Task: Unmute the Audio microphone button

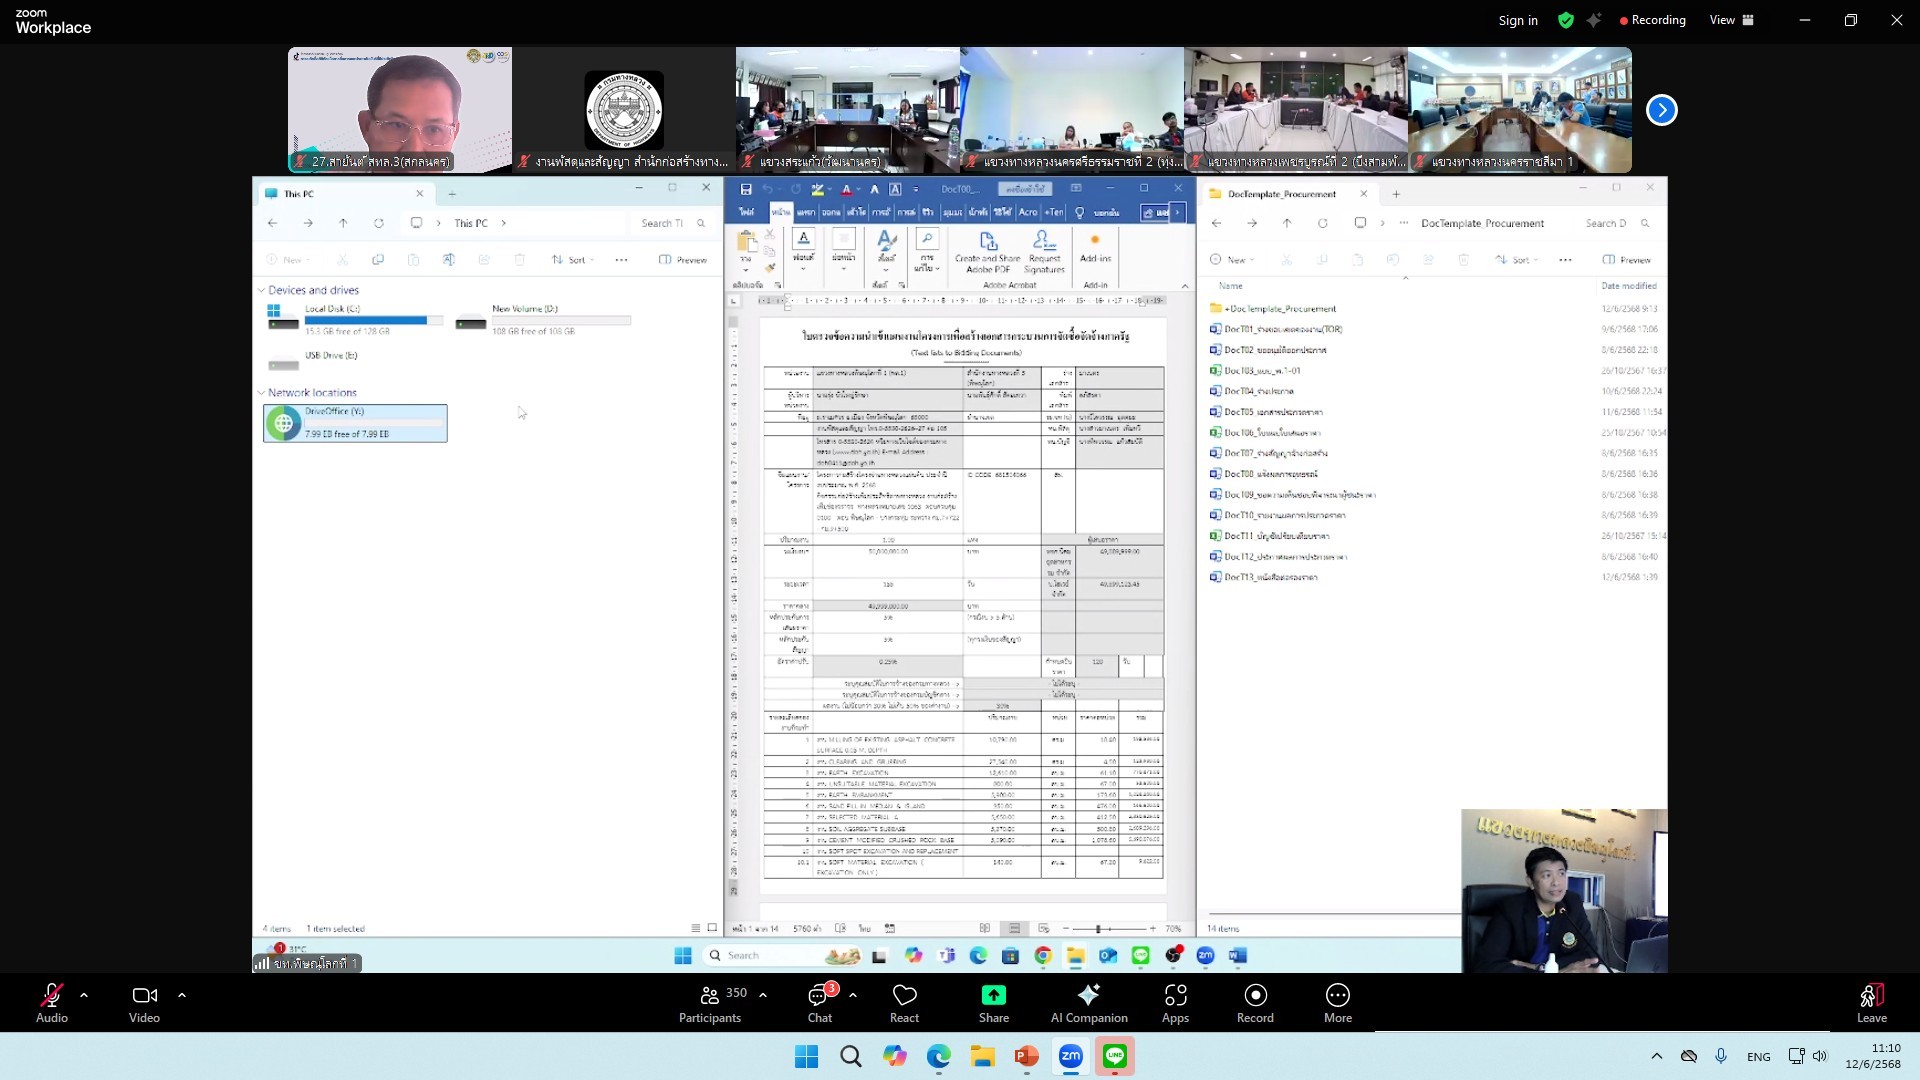Action: tap(51, 996)
